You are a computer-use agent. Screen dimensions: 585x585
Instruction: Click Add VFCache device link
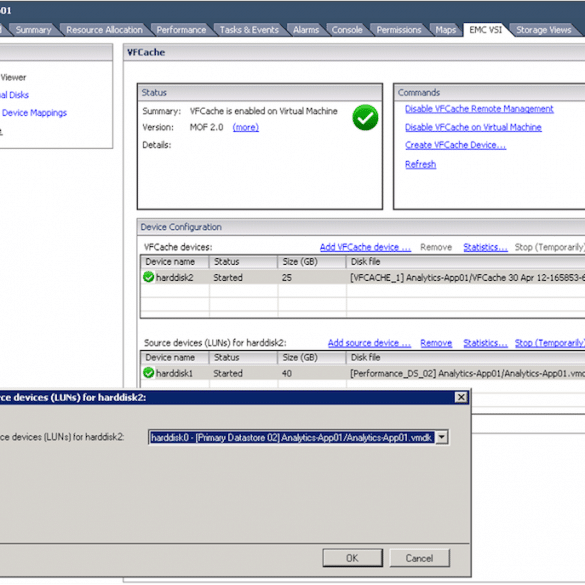[x=365, y=247]
